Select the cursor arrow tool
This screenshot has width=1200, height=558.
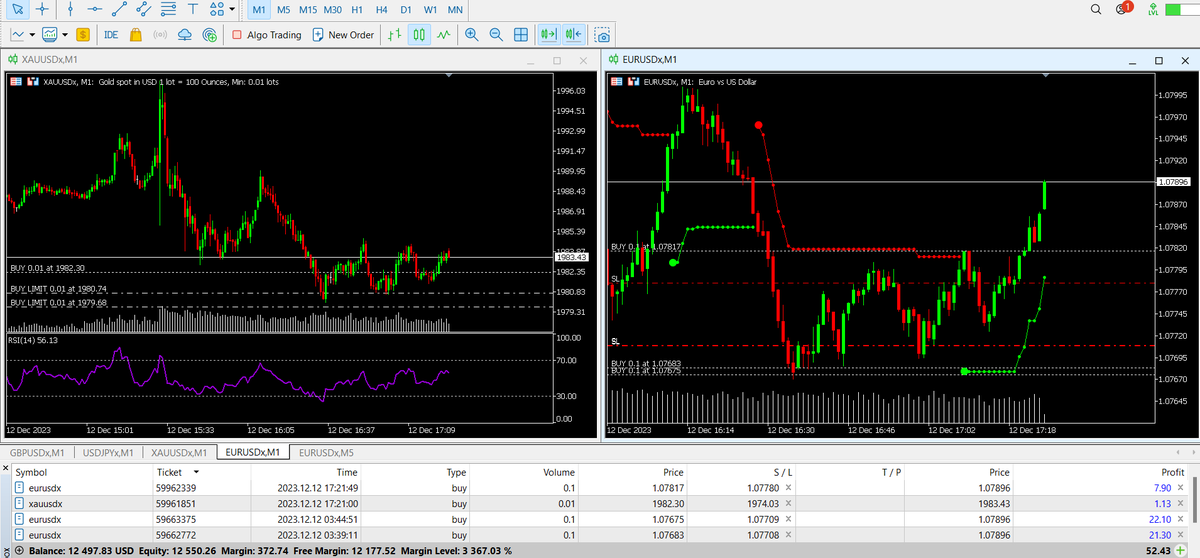[x=18, y=9]
